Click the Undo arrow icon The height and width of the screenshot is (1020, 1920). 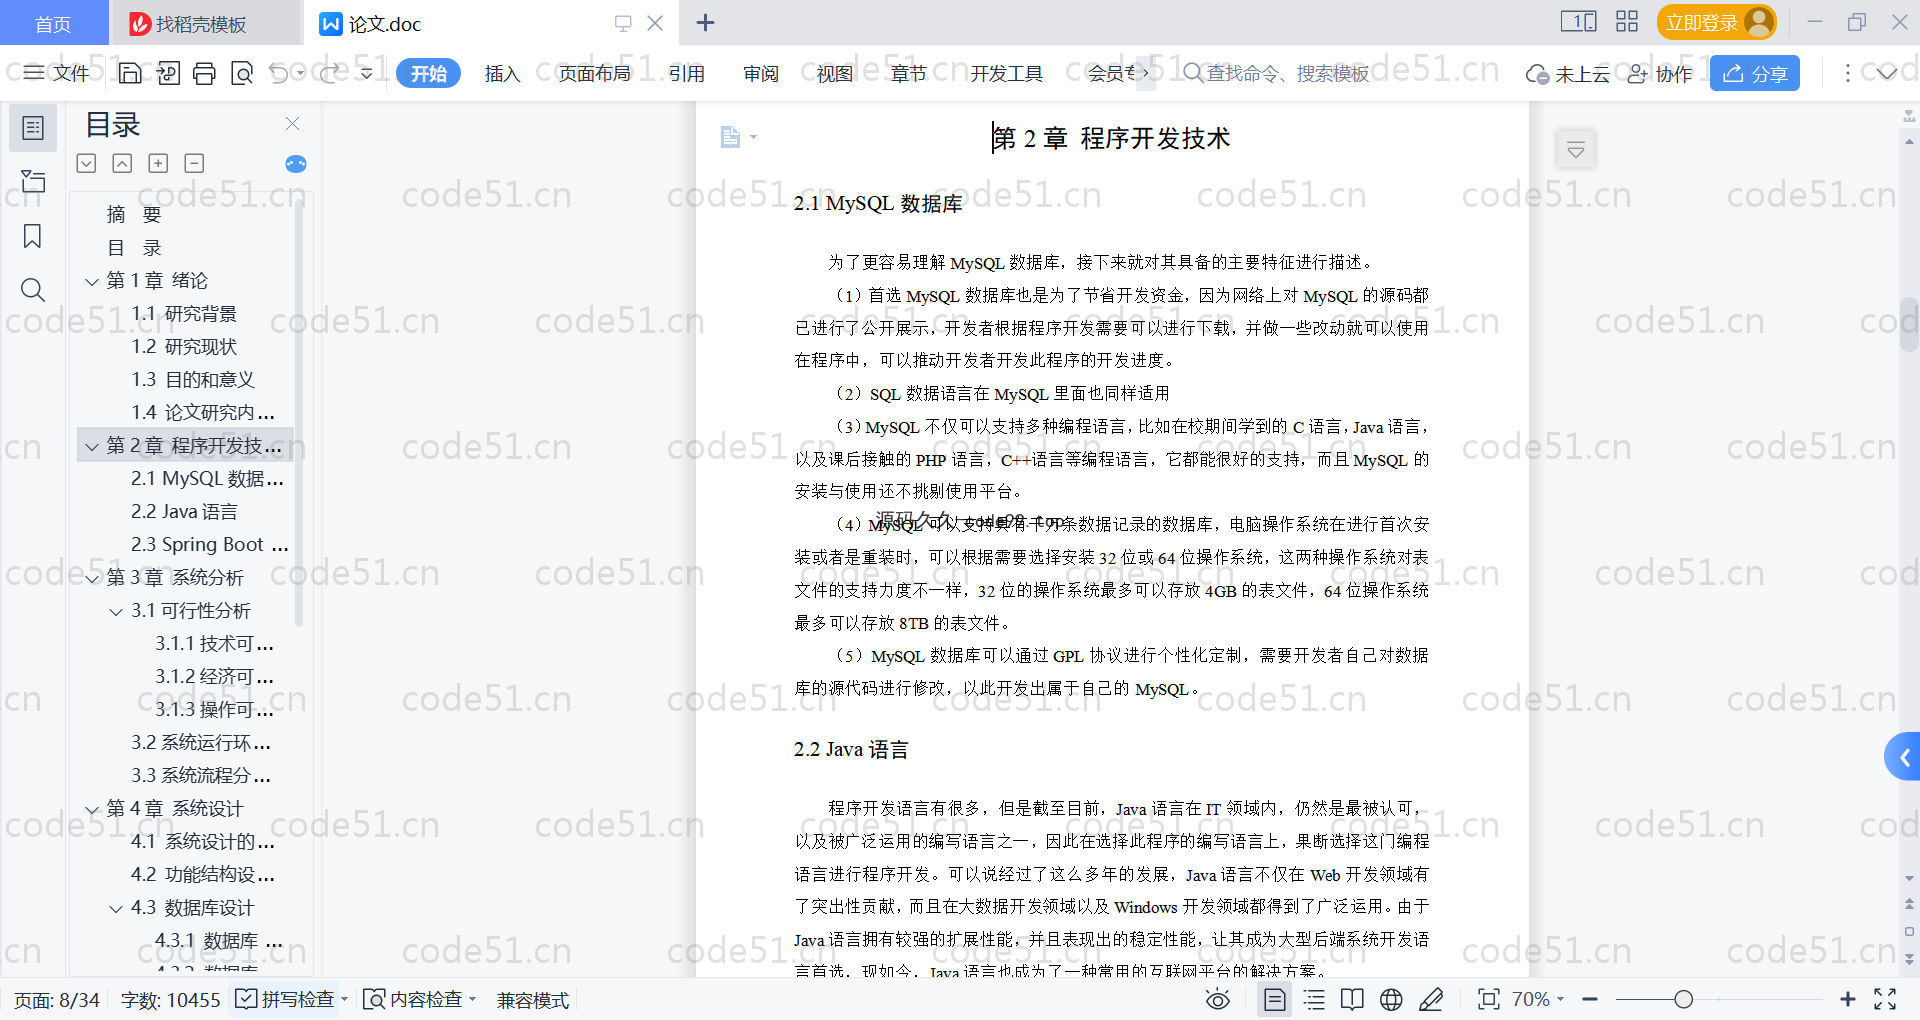[279, 73]
